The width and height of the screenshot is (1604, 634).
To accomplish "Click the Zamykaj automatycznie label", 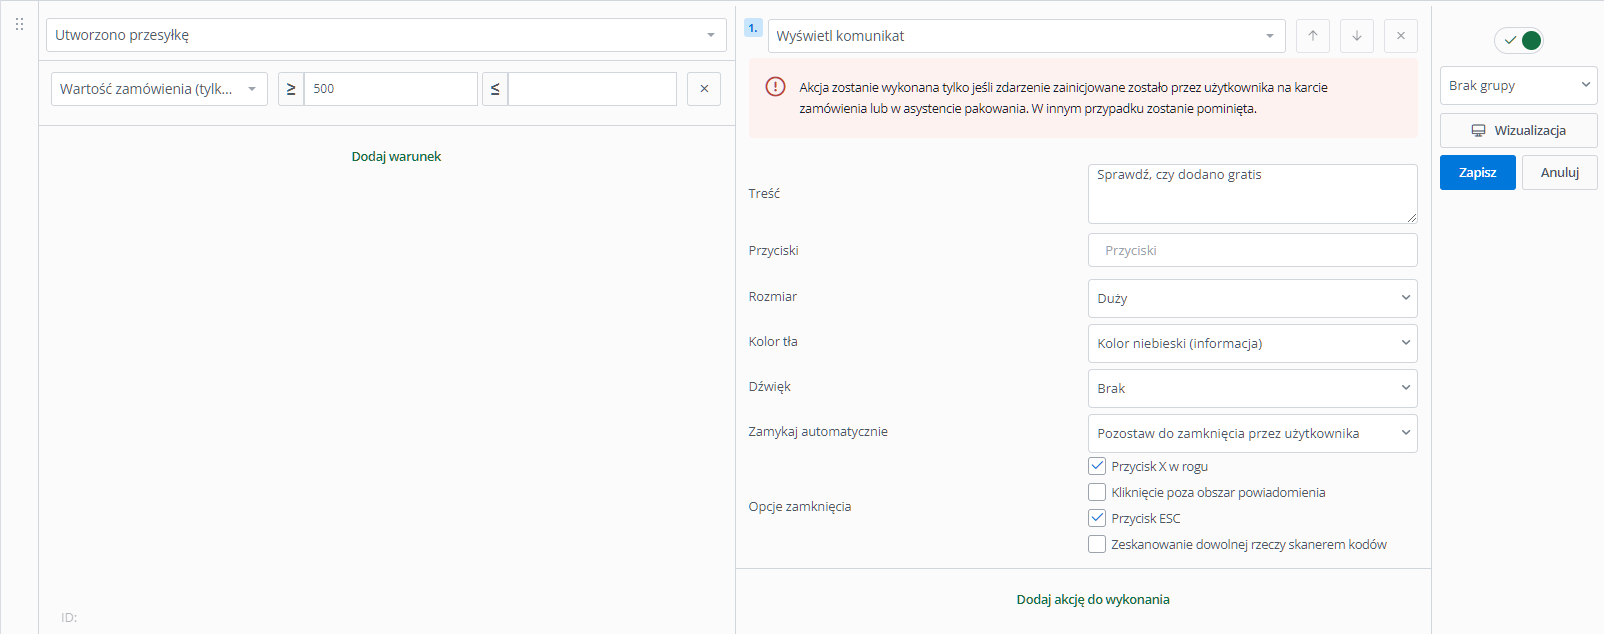I will pyautogui.click(x=818, y=431).
